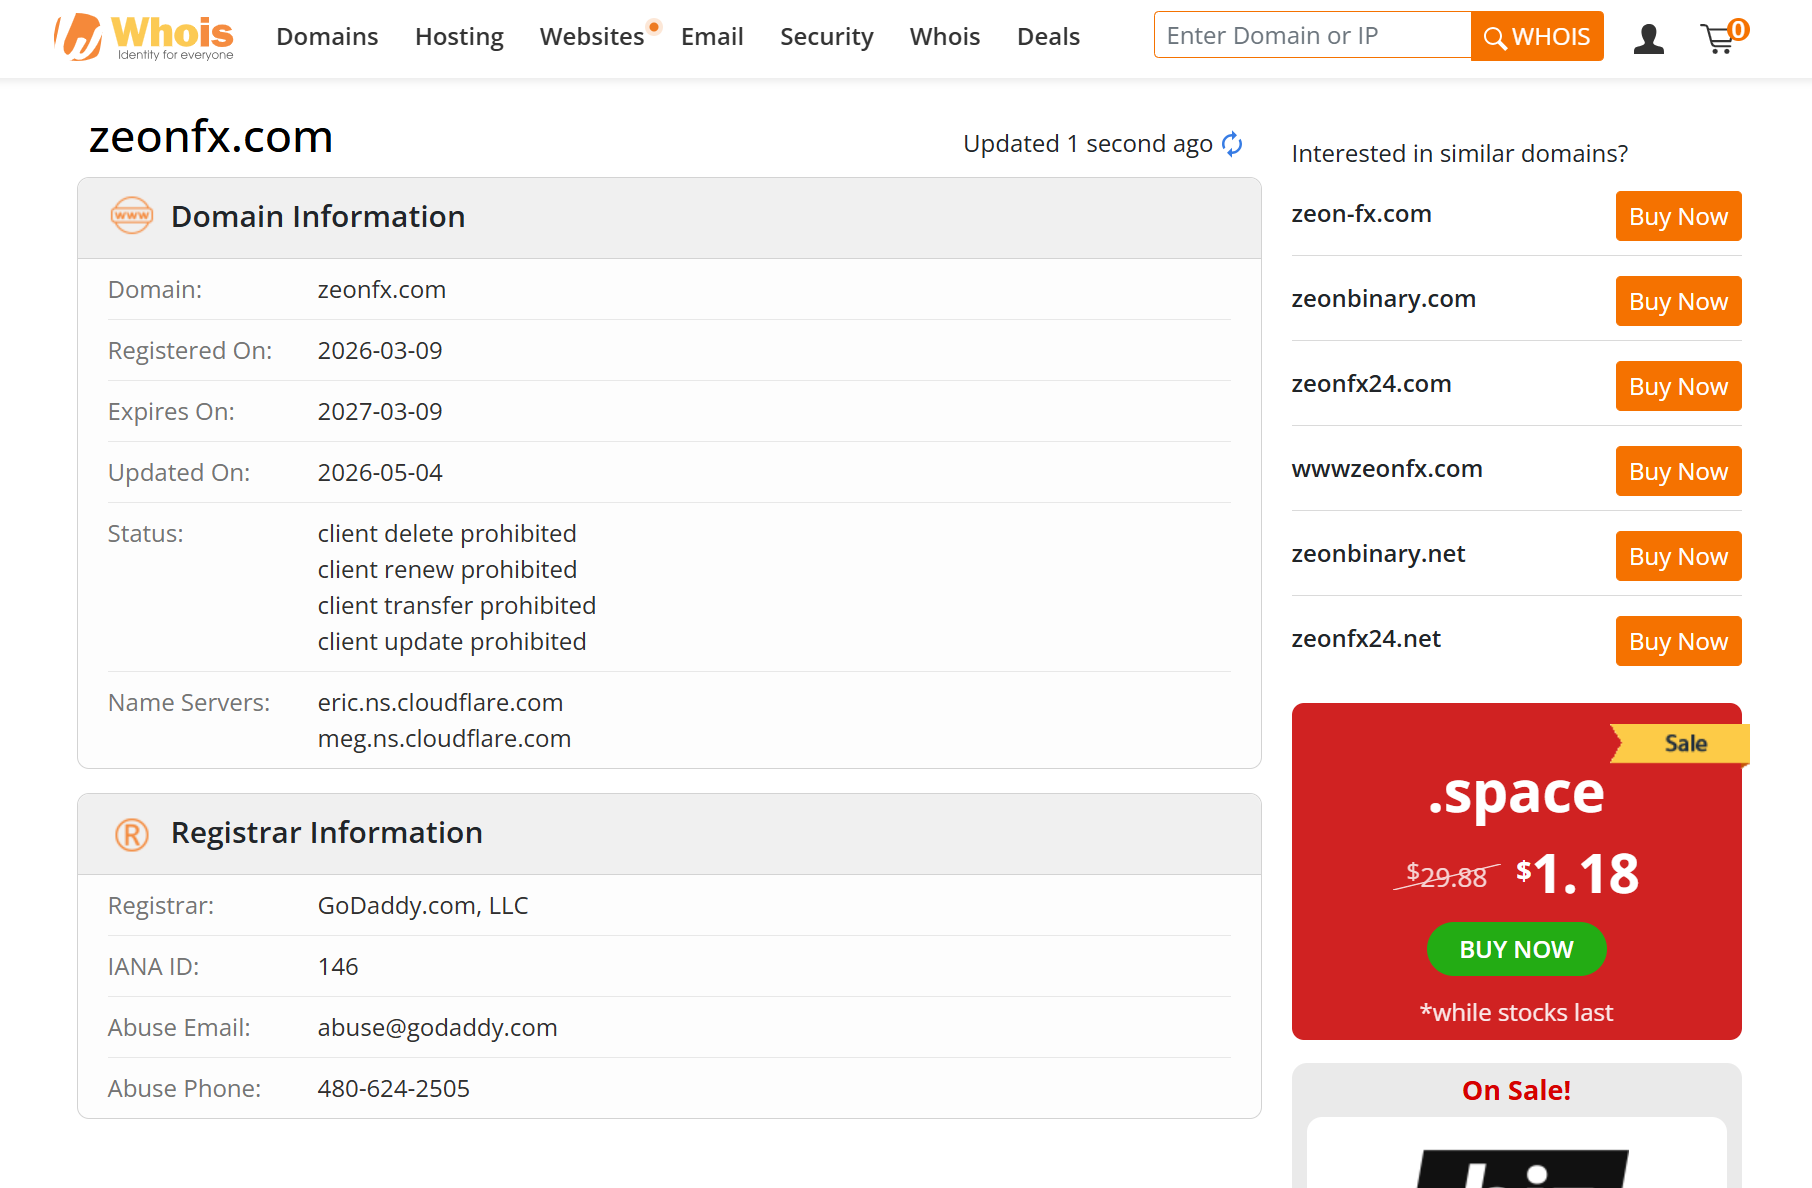Open the Email menu
The height and width of the screenshot is (1188, 1812).
[x=712, y=37]
